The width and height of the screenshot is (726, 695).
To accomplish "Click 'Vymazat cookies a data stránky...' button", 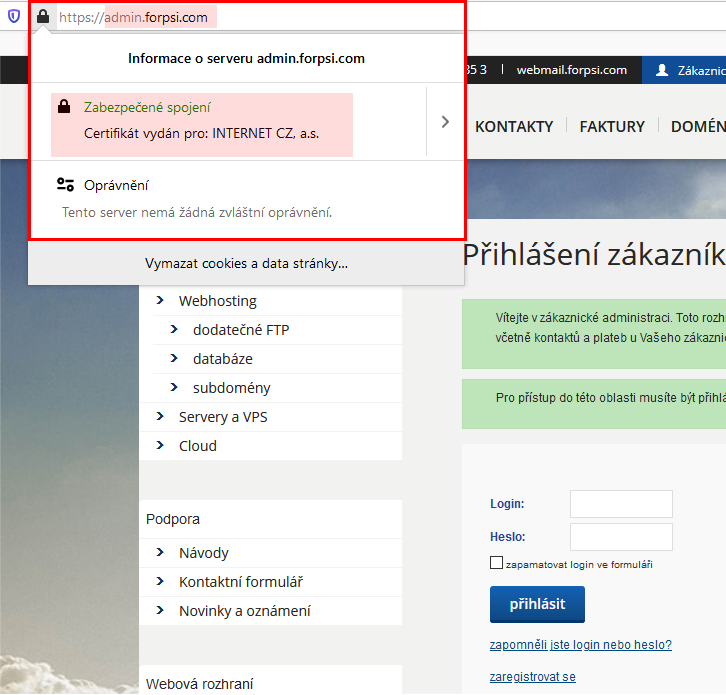I will [246, 263].
